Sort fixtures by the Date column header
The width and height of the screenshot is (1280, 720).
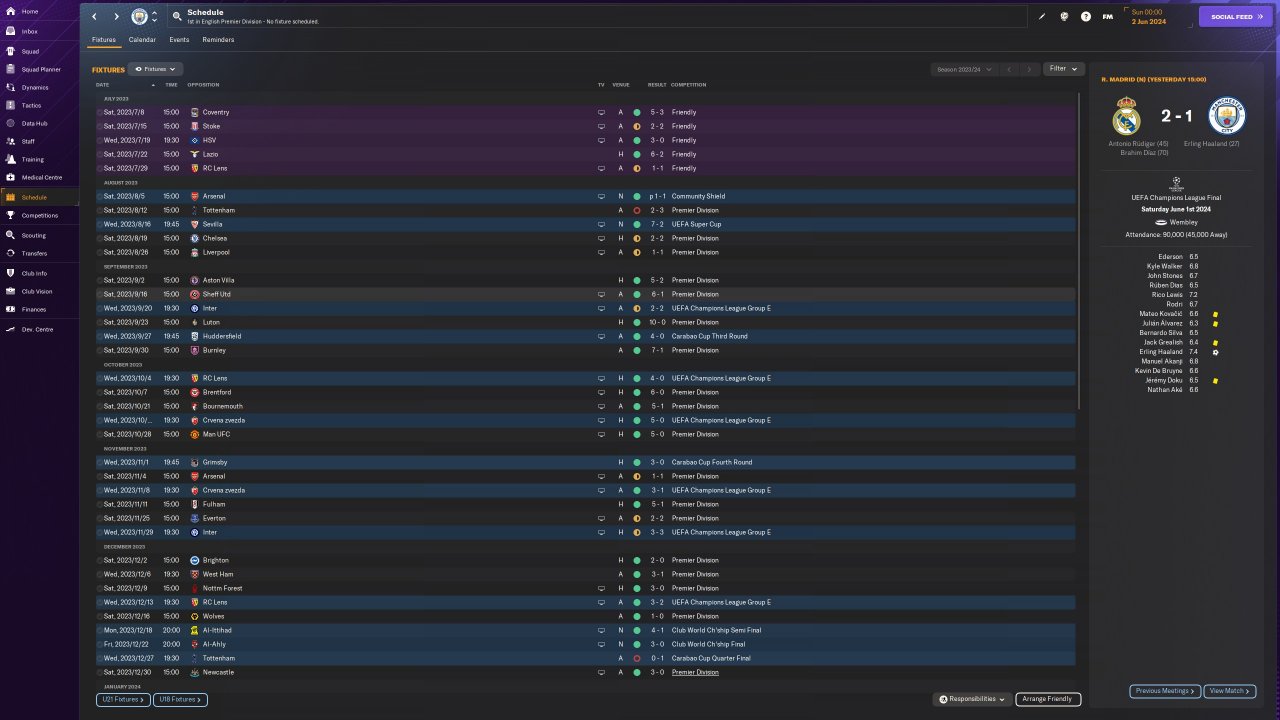103,85
